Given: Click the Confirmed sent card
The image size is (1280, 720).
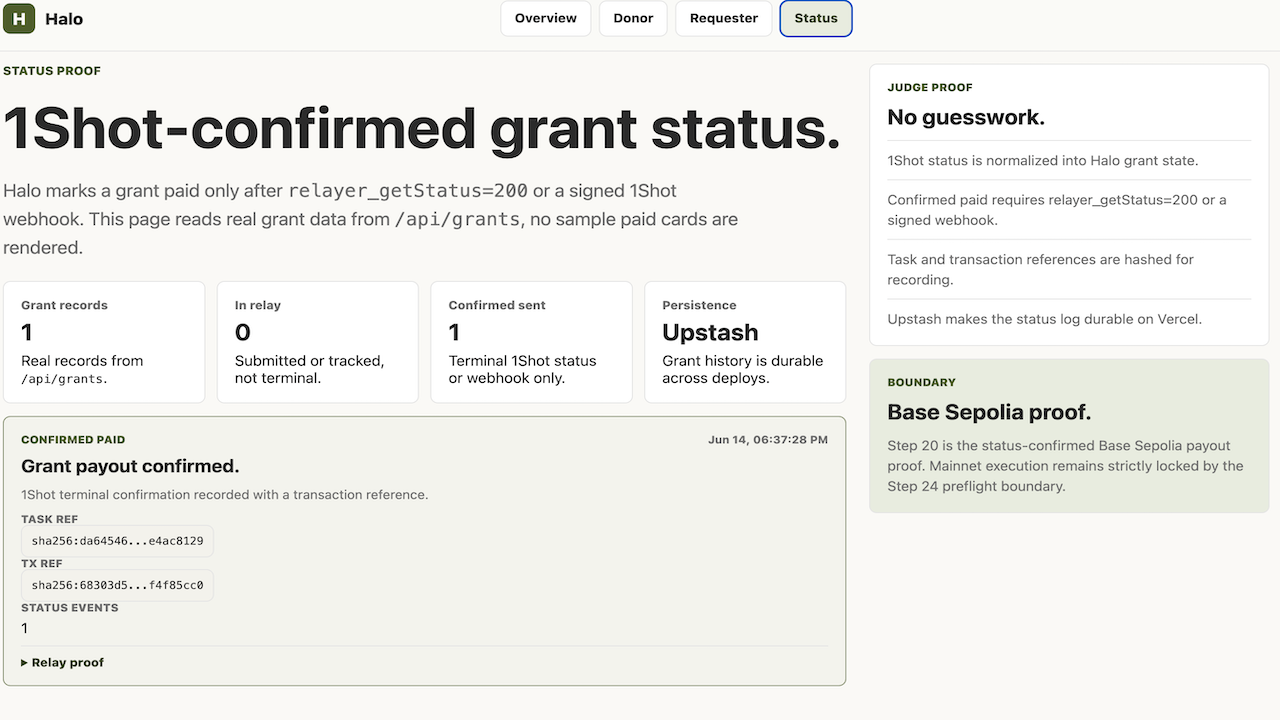Looking at the screenshot, I should coord(532,342).
